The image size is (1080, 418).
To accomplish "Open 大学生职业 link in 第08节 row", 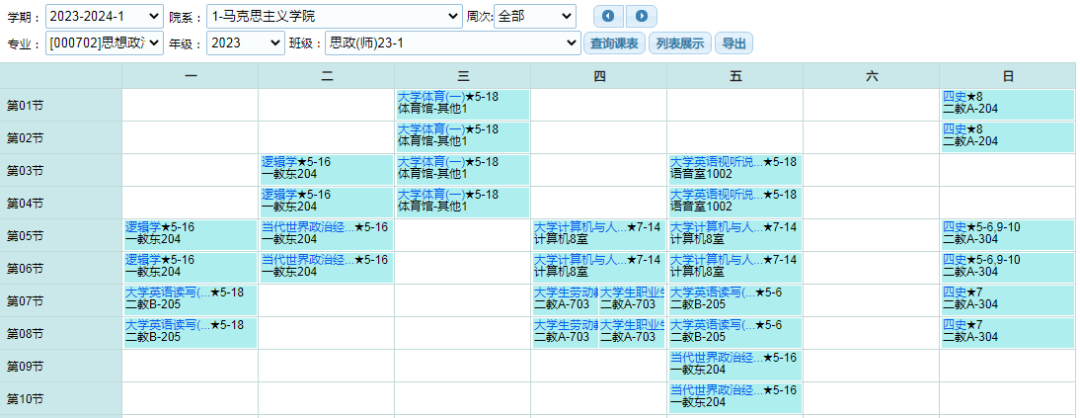I will [x=632, y=324].
